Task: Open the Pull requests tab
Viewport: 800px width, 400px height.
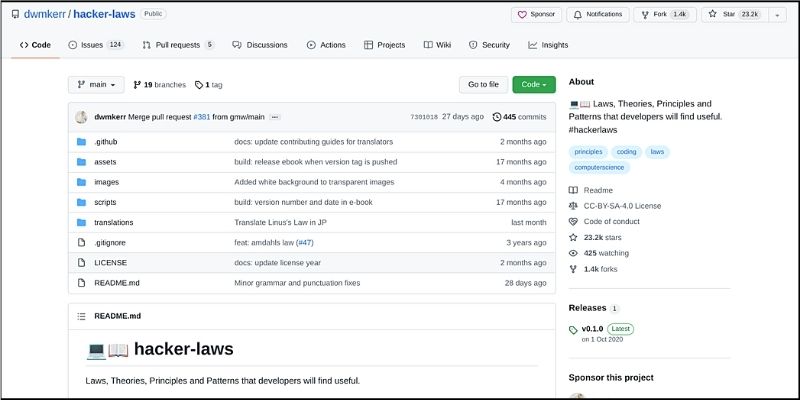Action: pos(178,45)
